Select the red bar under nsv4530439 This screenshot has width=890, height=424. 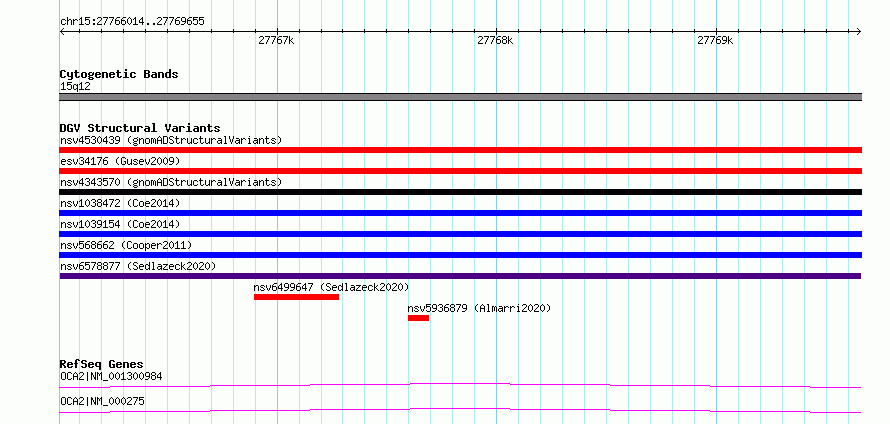(460, 150)
